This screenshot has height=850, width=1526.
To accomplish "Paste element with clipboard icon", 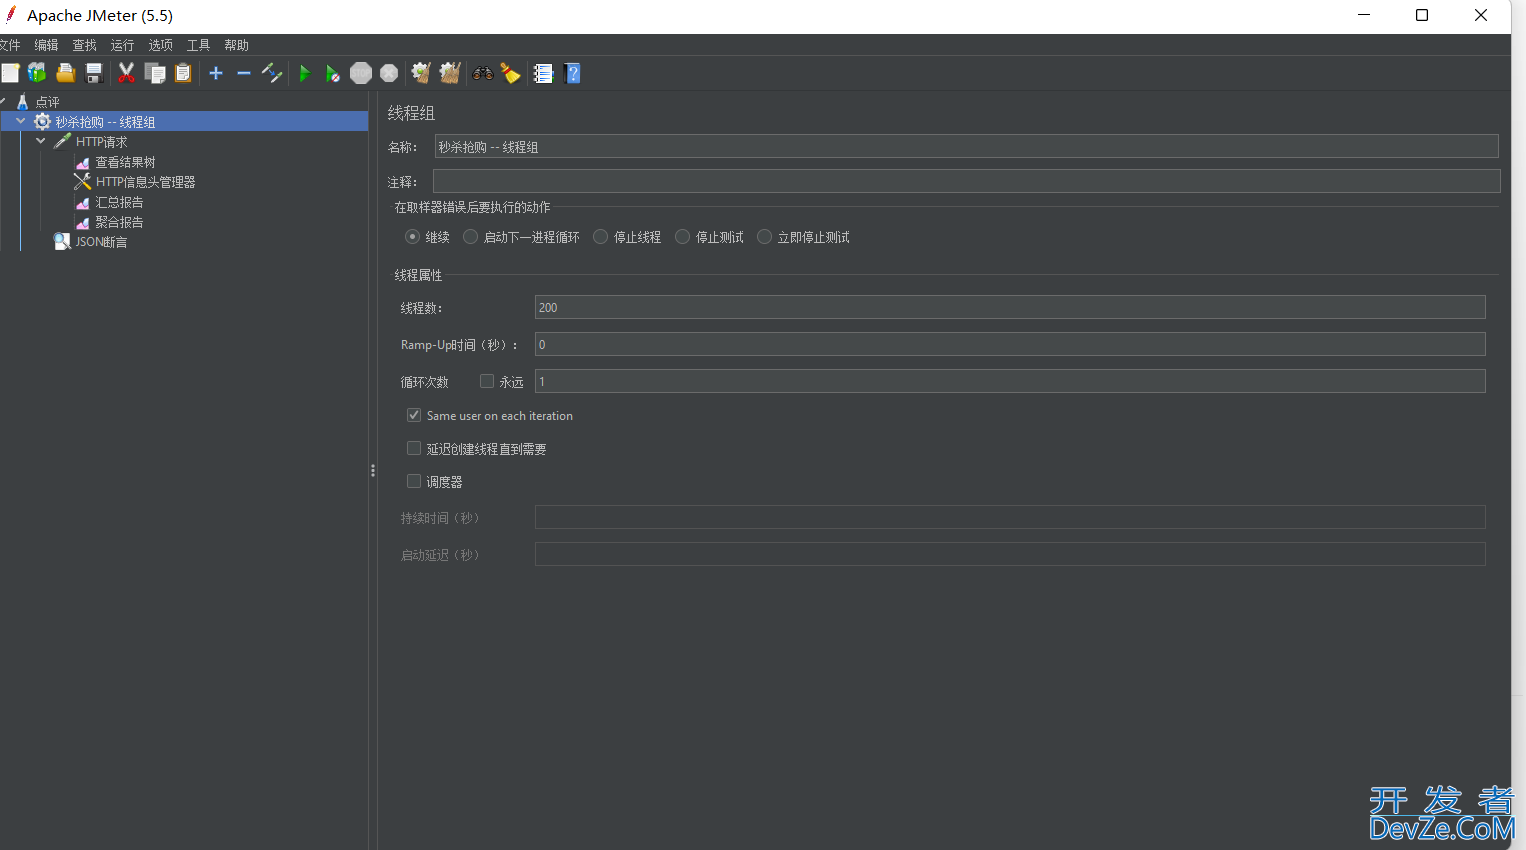I will 183,73.
